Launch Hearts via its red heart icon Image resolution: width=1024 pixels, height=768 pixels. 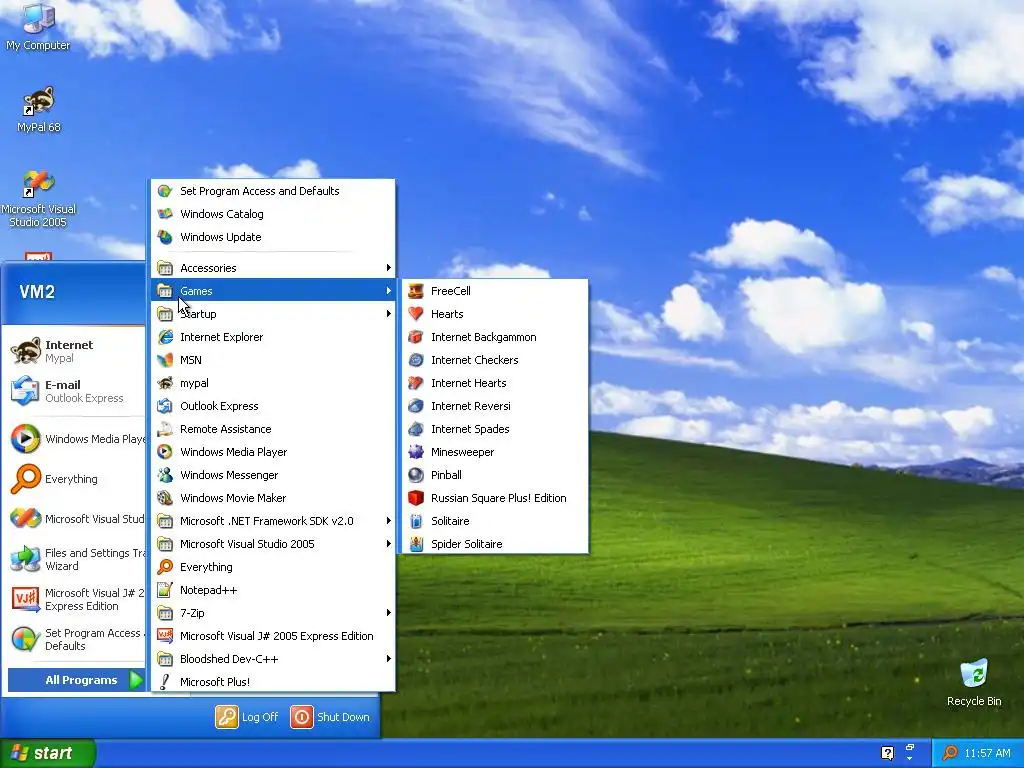pyautogui.click(x=416, y=314)
